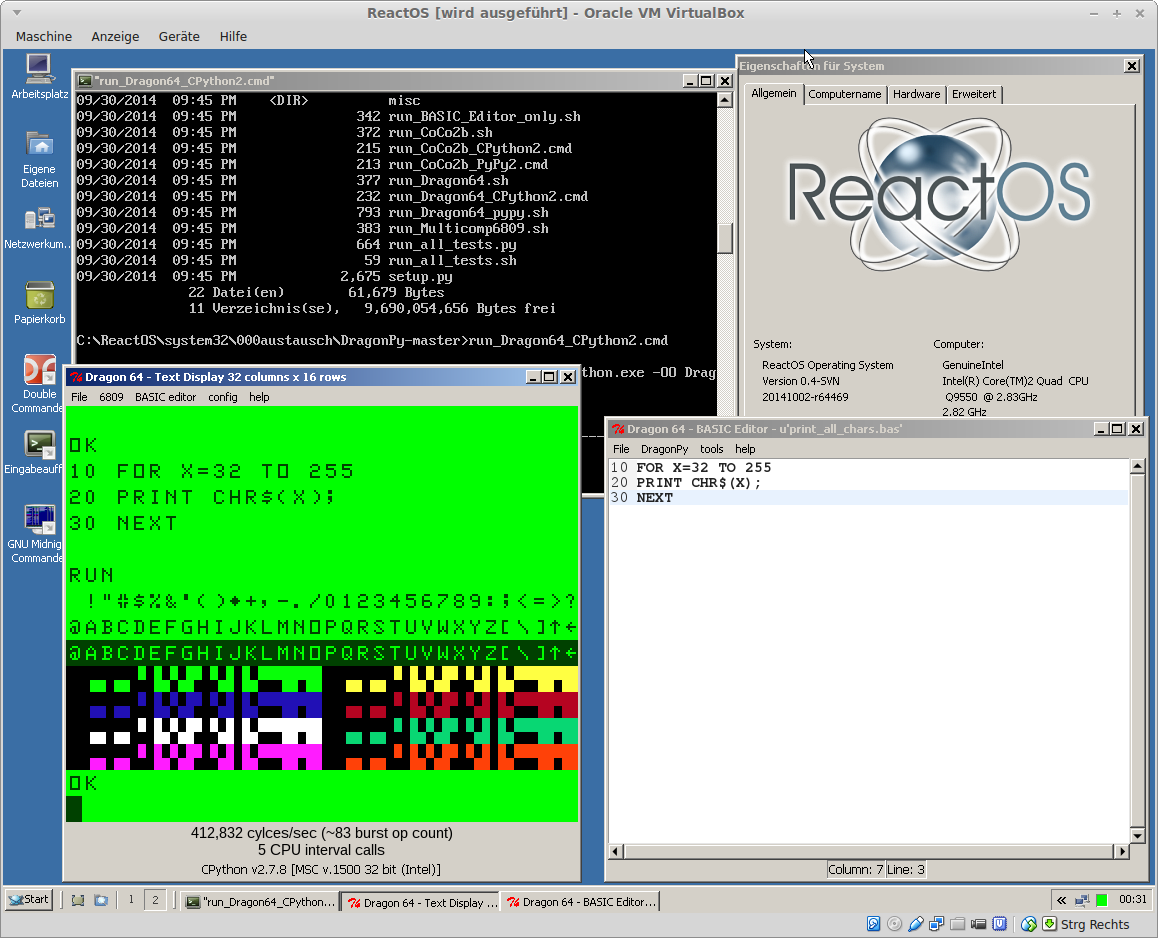Open the config menu in Text Display
Image resolution: width=1158 pixels, height=938 pixels.
(222, 397)
